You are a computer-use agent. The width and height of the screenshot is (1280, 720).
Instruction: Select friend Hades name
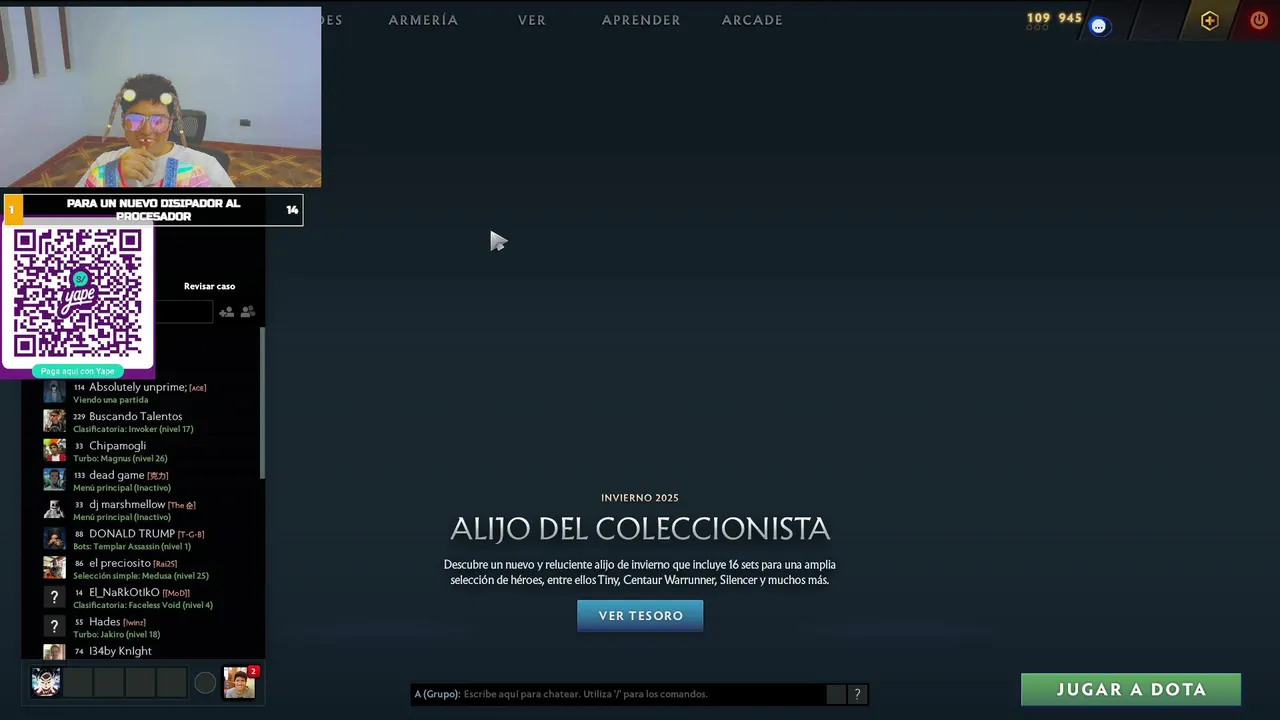point(105,622)
